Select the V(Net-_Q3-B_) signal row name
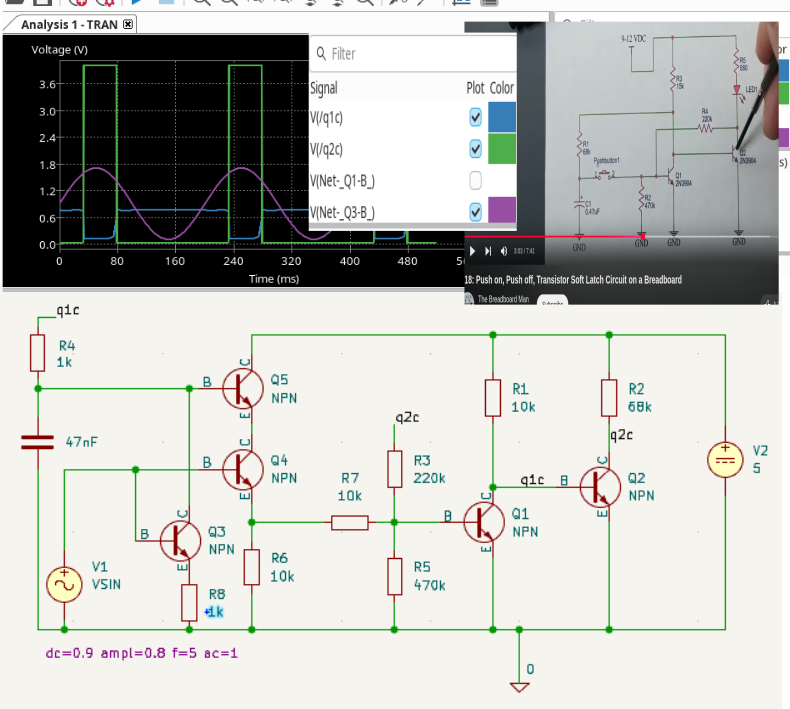The width and height of the screenshot is (790, 709). 342,213
